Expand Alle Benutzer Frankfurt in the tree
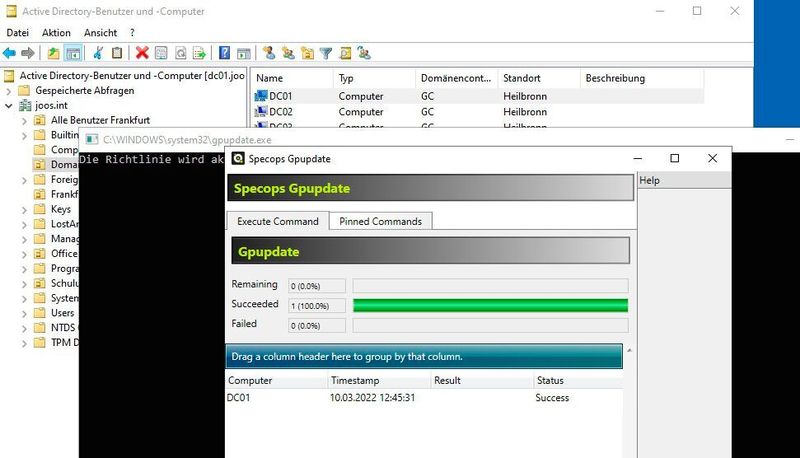This screenshot has width=800, height=458. click(x=24, y=121)
